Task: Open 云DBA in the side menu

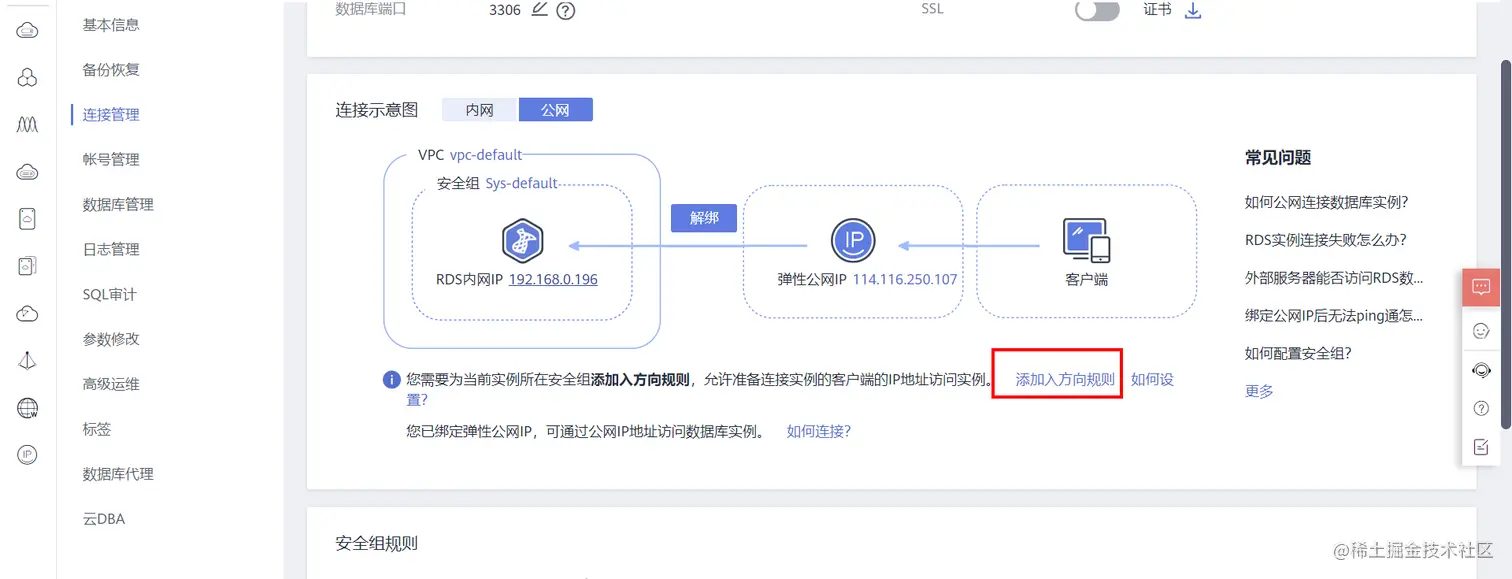Action: point(104,519)
